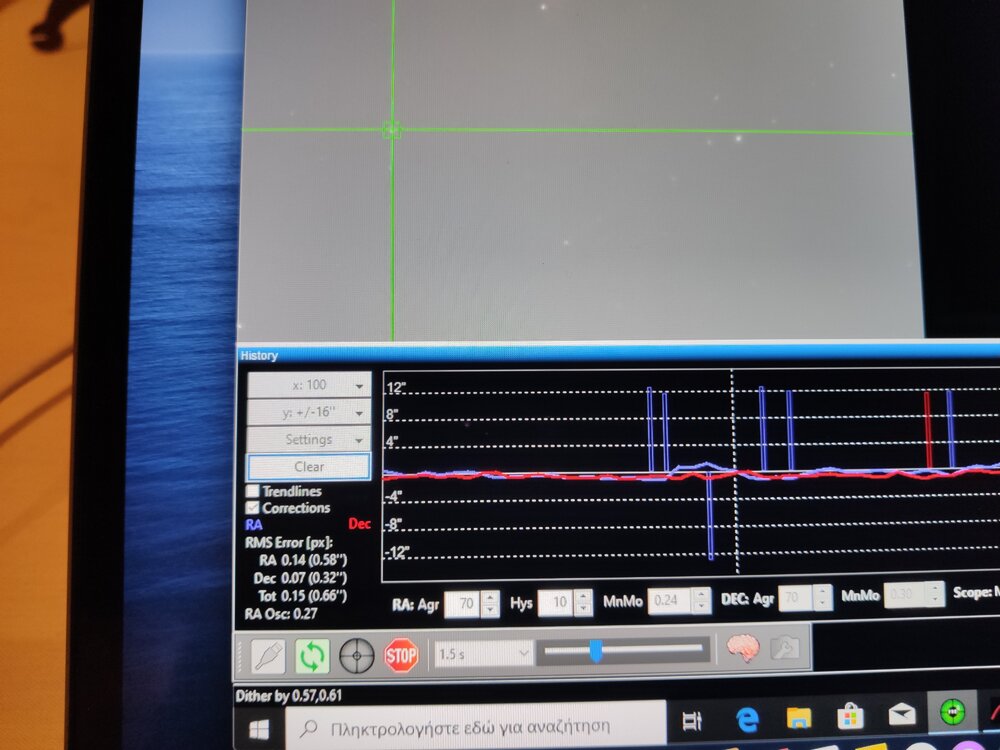The height and width of the screenshot is (750, 1000).
Task: Open Microsoft Edge from the taskbar
Action: pos(747,718)
